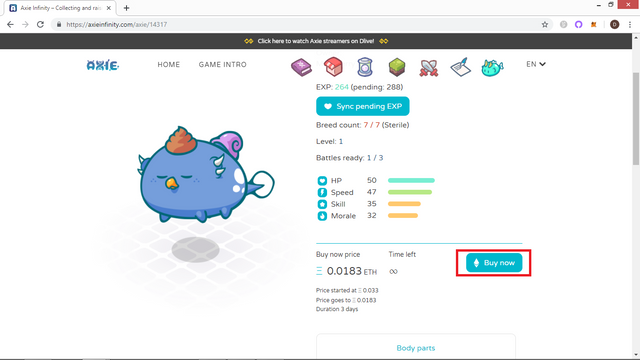Click the Skill star stat icon
This screenshot has height=360, width=640.
[x=322, y=204]
